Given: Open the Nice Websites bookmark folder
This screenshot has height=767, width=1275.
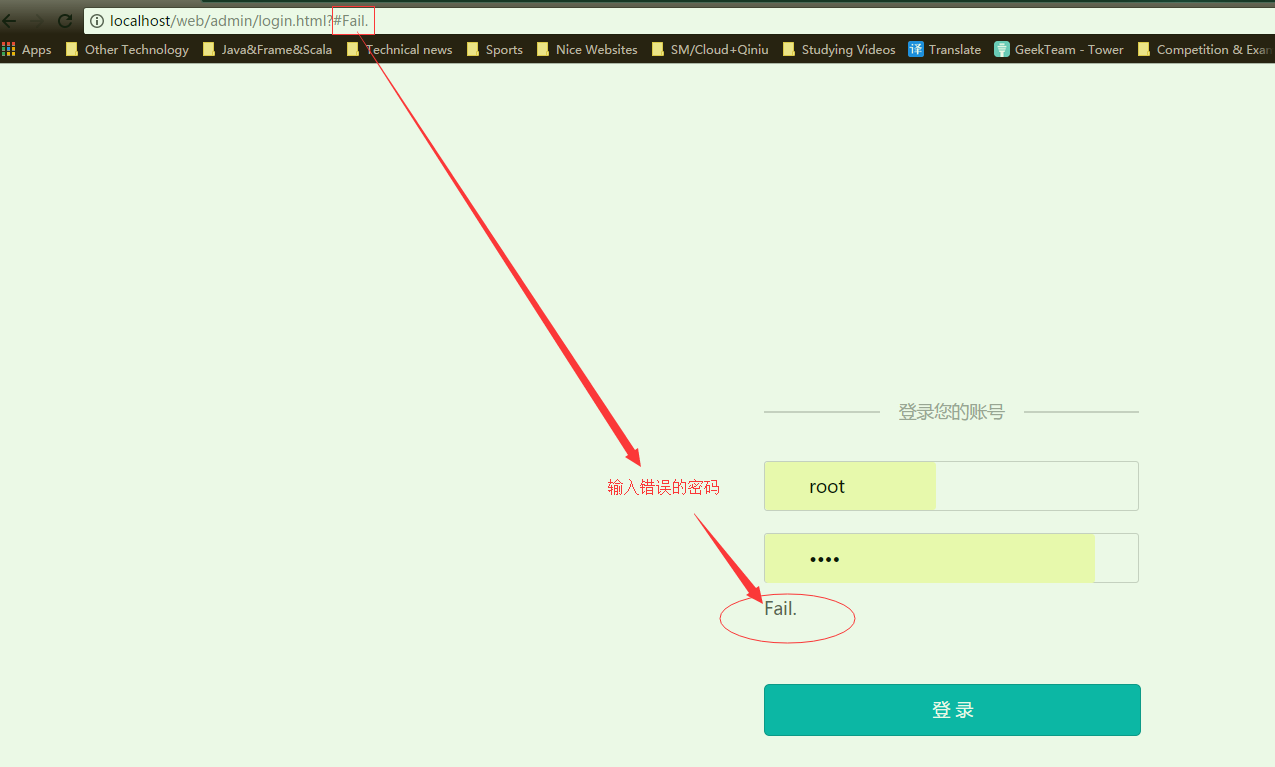Looking at the screenshot, I should click(x=587, y=49).
